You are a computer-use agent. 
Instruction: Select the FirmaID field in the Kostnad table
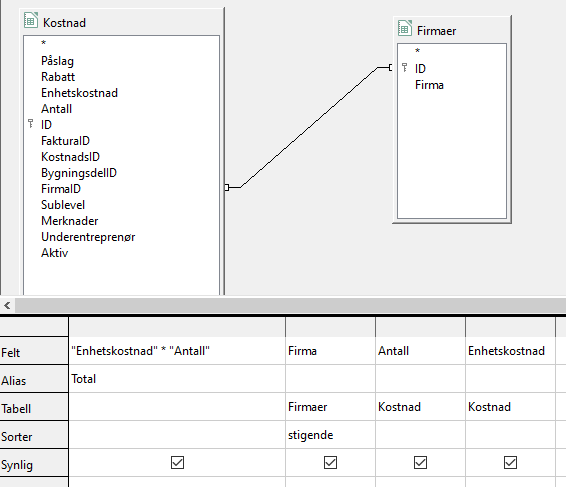coord(61,189)
